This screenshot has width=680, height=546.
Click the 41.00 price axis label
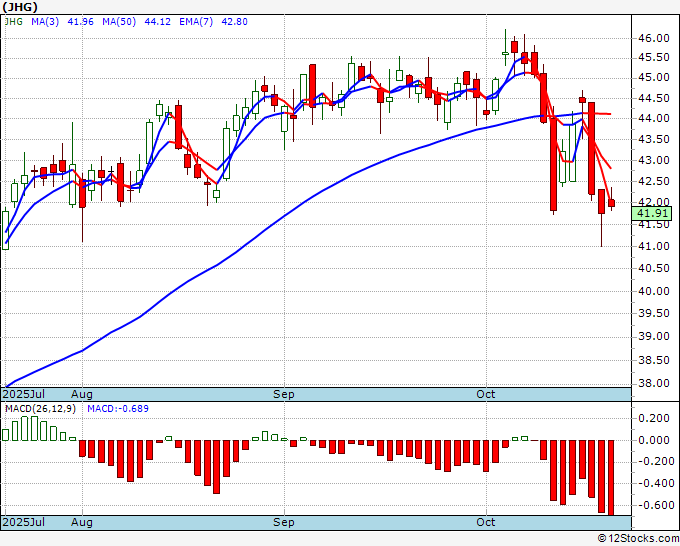point(654,246)
